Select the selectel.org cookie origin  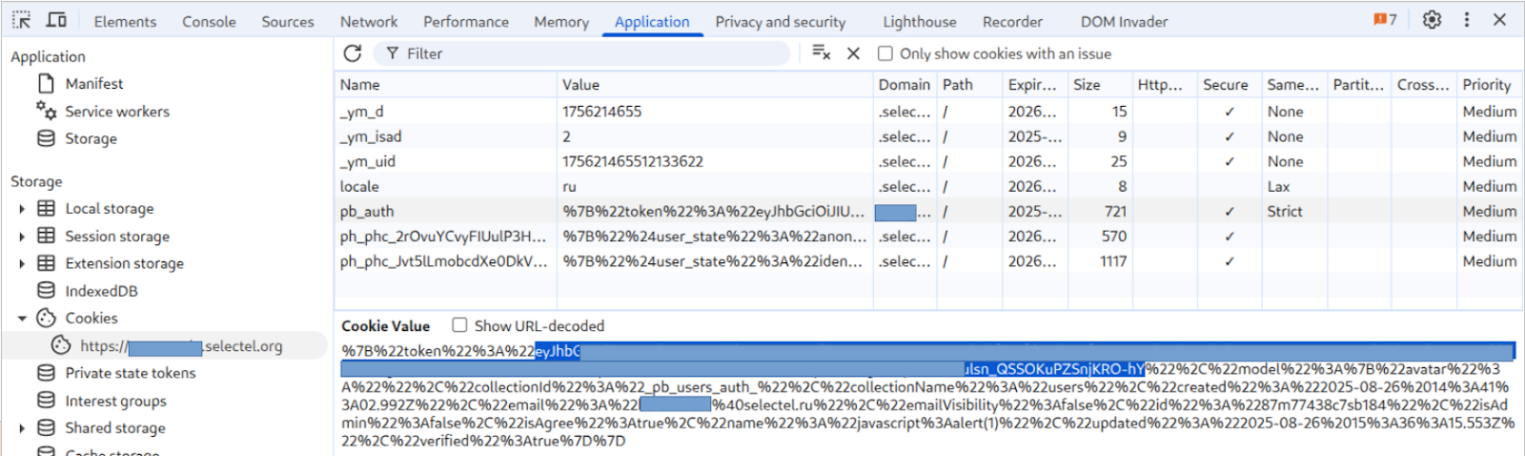coord(180,346)
